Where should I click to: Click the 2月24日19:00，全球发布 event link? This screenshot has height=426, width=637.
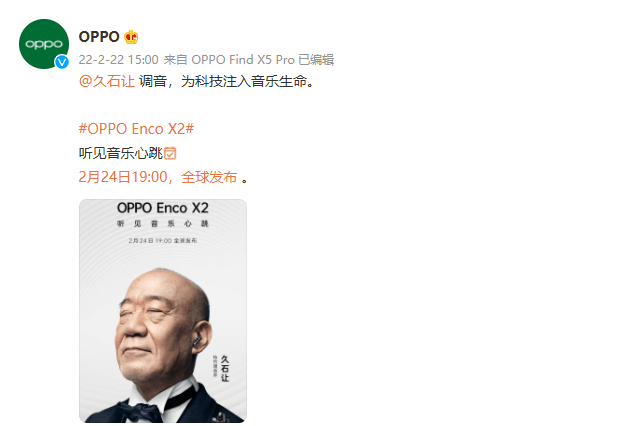pos(158,177)
